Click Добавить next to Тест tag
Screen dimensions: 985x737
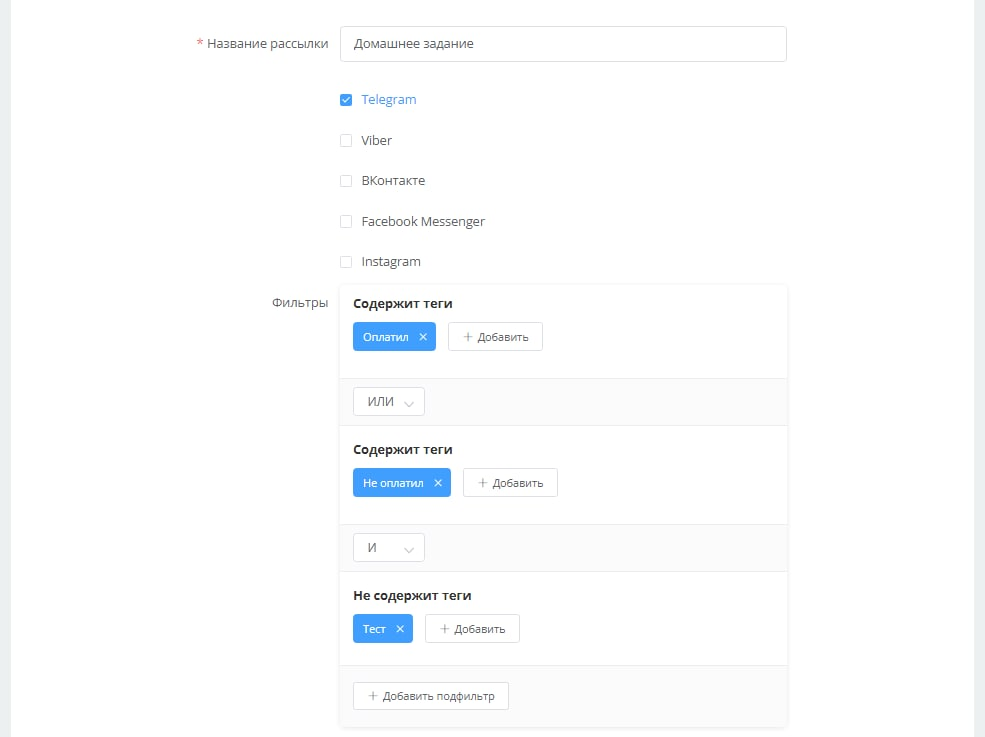tap(472, 629)
